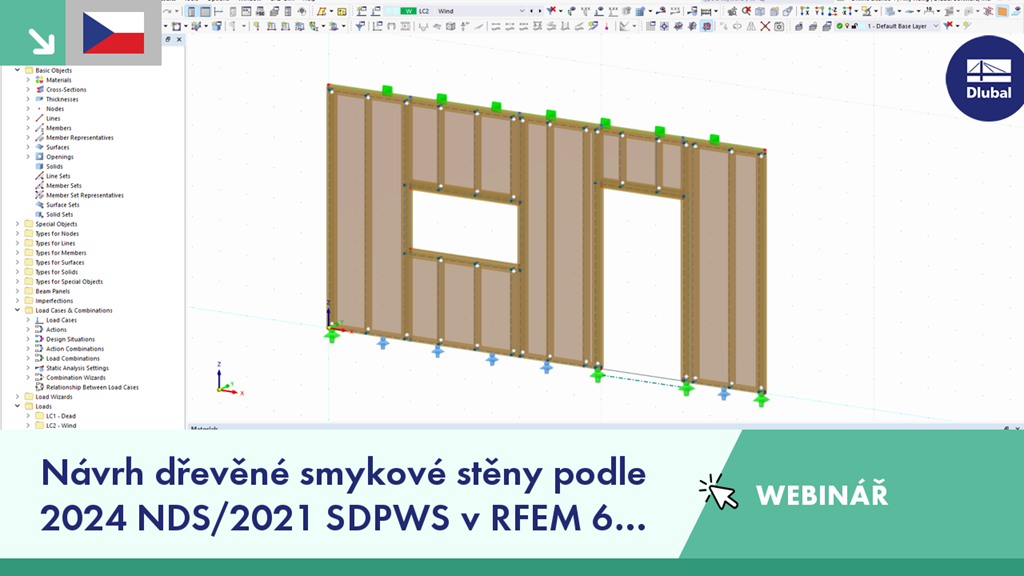Click the pink thermometer-like load icon

point(607,27)
